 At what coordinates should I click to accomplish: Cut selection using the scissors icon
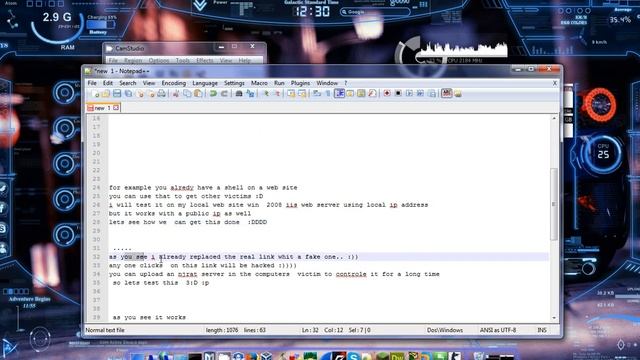pyautogui.click(x=176, y=94)
